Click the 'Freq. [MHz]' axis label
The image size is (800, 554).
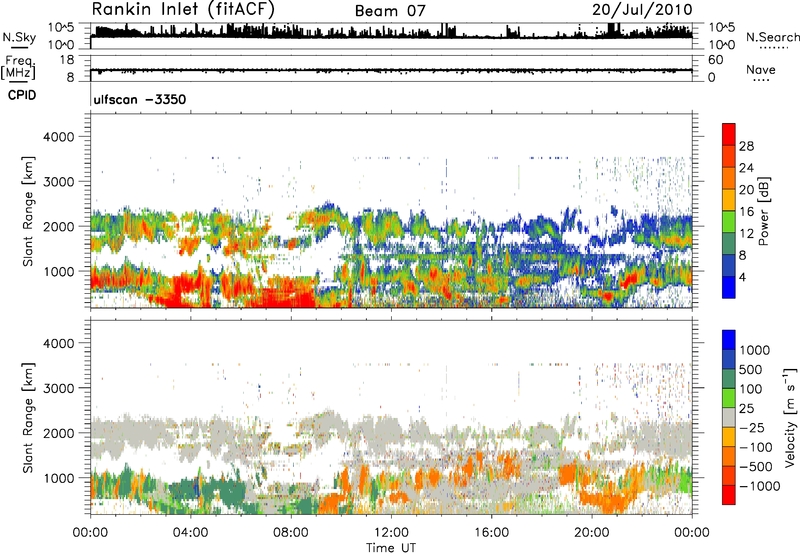18,67
